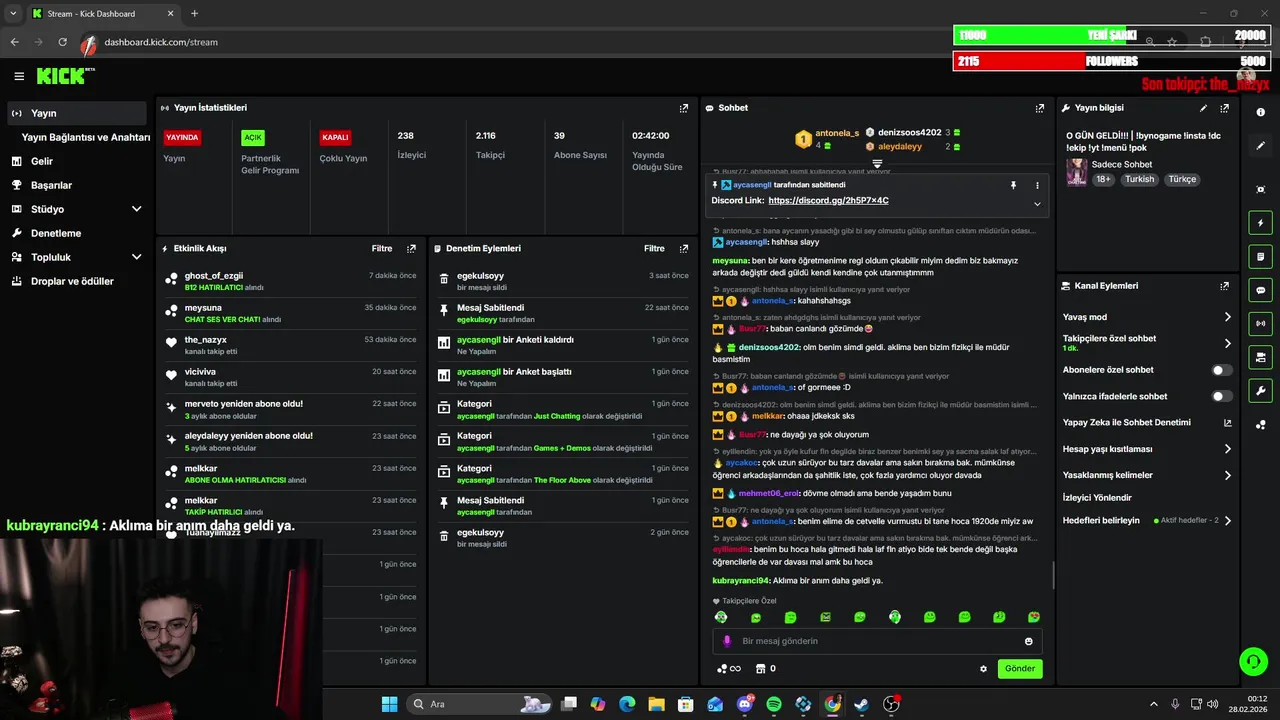This screenshot has height=720, width=1280.
Task: Open Filtre in Denetim Eylemleri panel
Action: [654, 248]
